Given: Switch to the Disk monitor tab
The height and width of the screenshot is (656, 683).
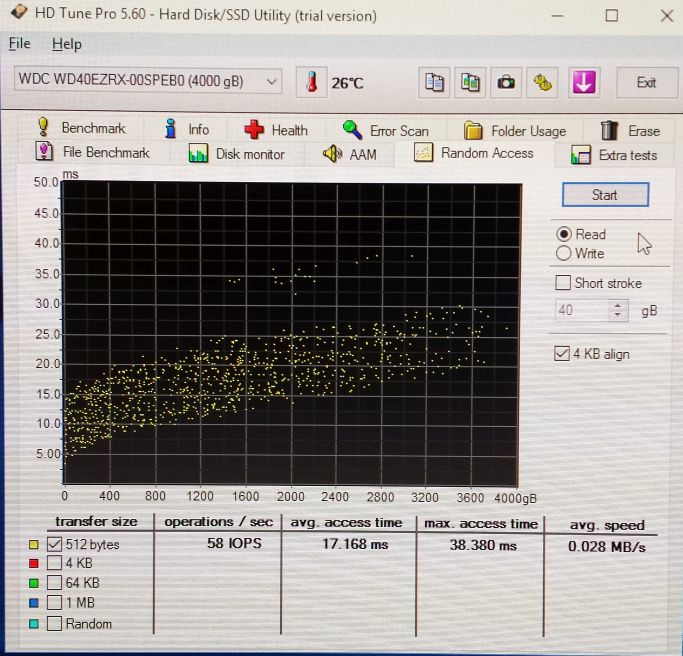Looking at the screenshot, I should click(x=237, y=154).
